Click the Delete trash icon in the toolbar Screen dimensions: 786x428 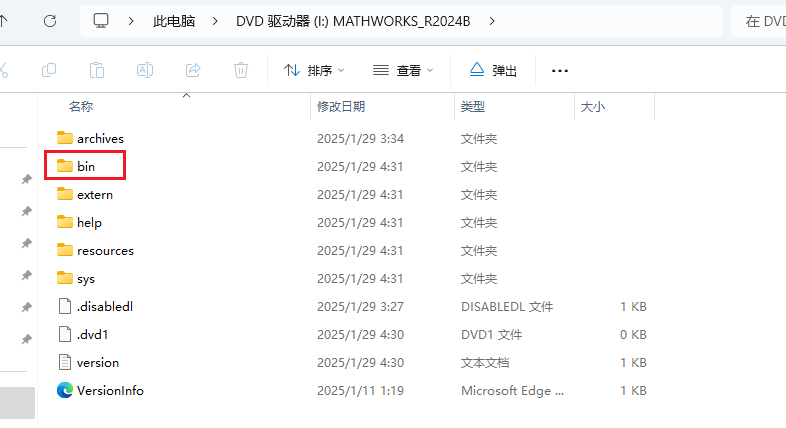click(x=241, y=70)
